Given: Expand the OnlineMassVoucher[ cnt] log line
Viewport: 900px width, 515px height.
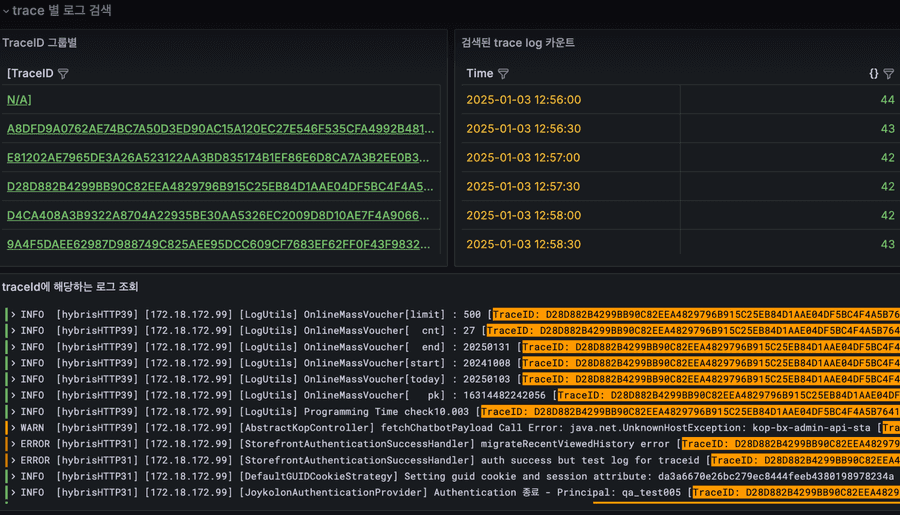Looking at the screenshot, I should (13, 331).
